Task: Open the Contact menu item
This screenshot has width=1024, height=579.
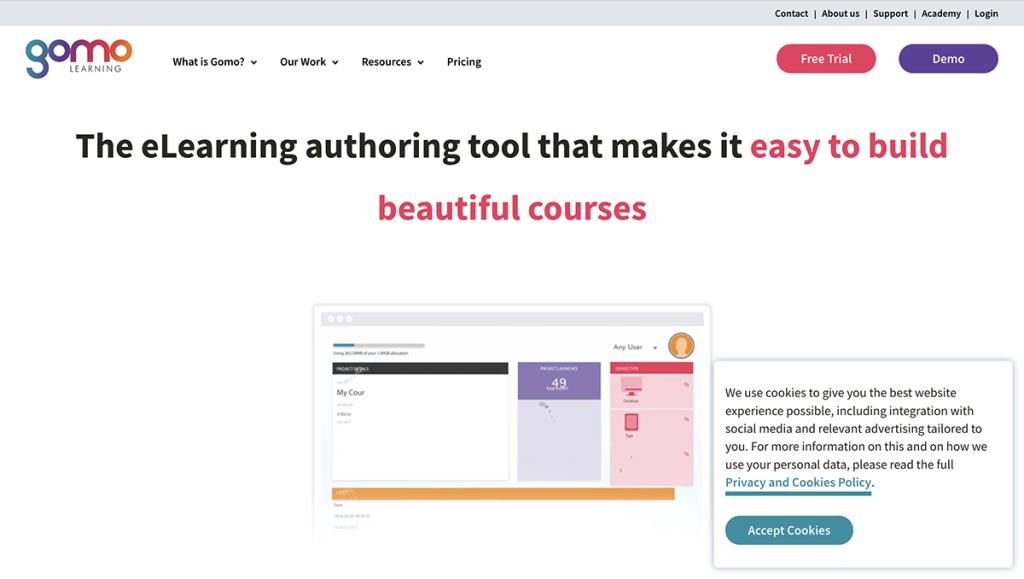Action: tap(791, 13)
